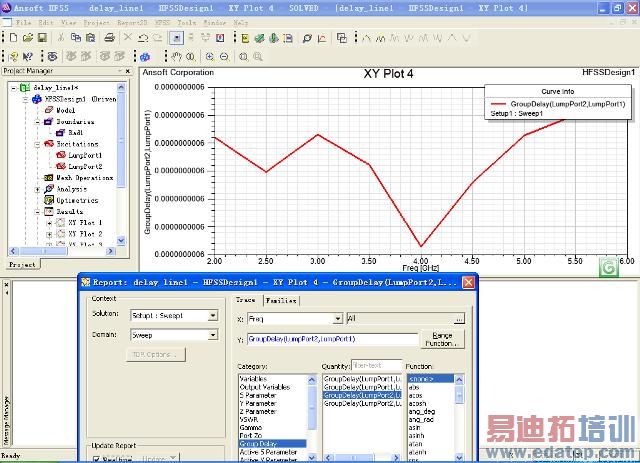Collapse the Excitations tree node
The width and height of the screenshot is (640, 463).
click(x=37, y=144)
